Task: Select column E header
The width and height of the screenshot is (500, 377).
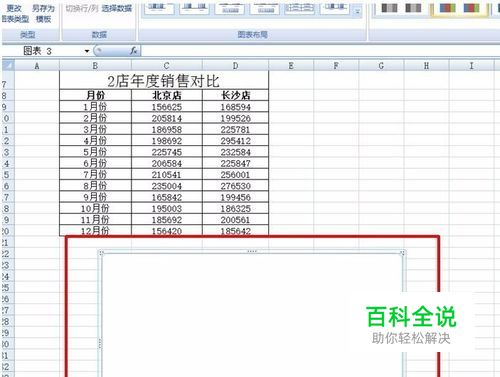Action: (x=291, y=65)
